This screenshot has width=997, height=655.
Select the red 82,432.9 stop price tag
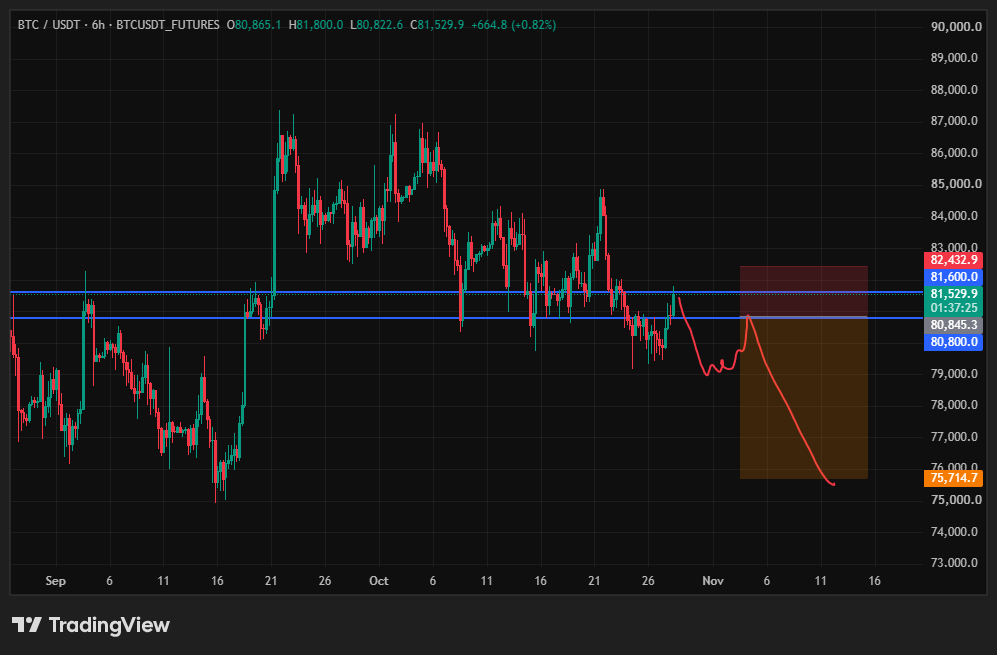click(953, 259)
